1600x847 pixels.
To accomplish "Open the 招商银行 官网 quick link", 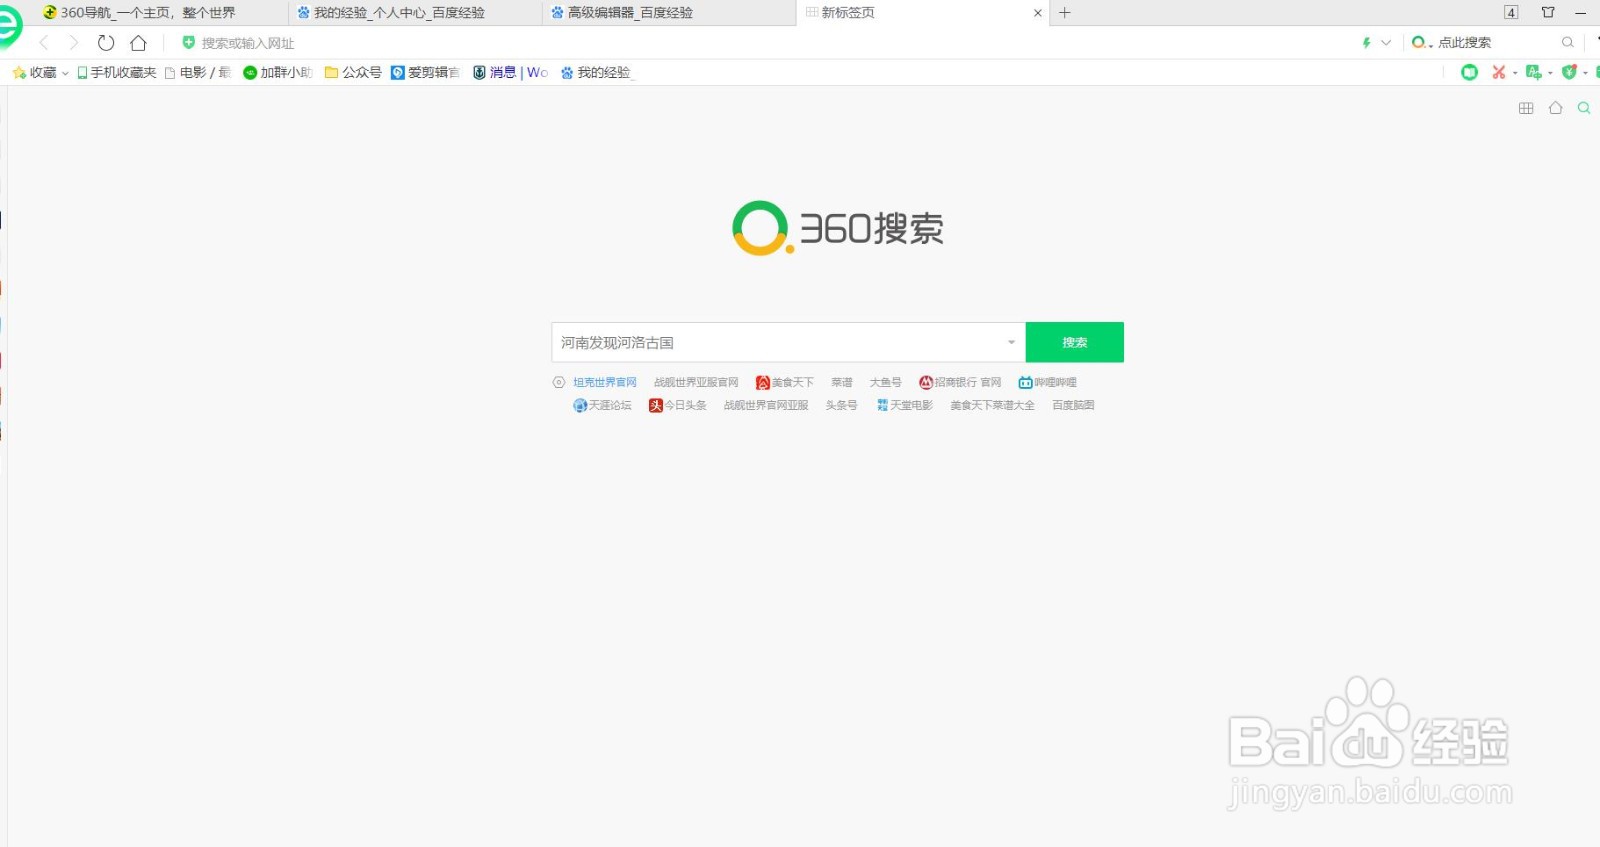I will [x=960, y=382].
